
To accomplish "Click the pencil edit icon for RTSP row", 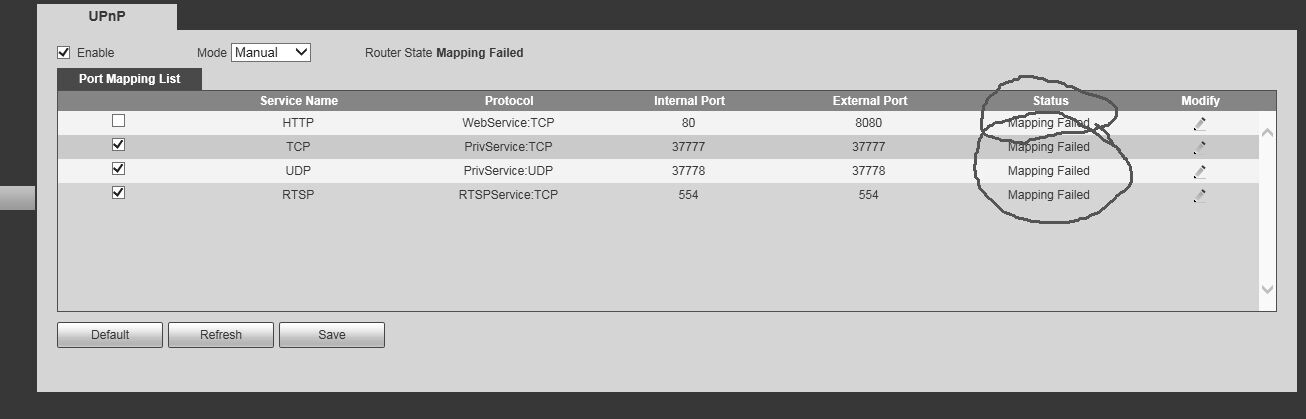I will pyautogui.click(x=1199, y=195).
